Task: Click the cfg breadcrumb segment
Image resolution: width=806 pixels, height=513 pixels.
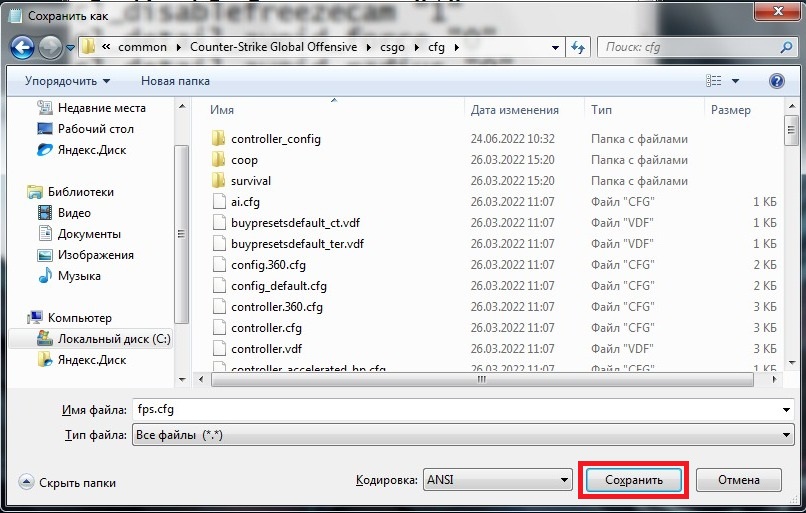Action: point(436,47)
